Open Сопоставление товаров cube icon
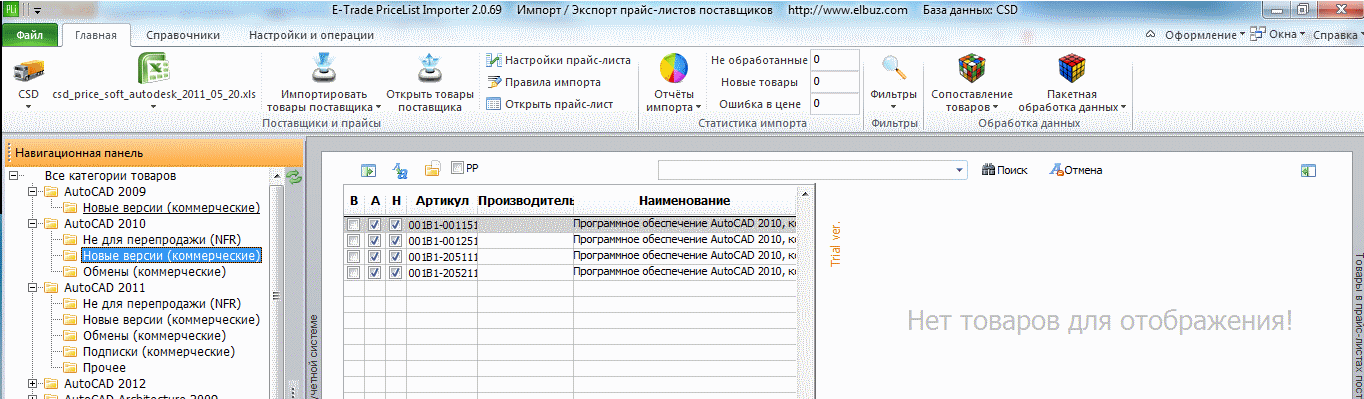 [971, 69]
